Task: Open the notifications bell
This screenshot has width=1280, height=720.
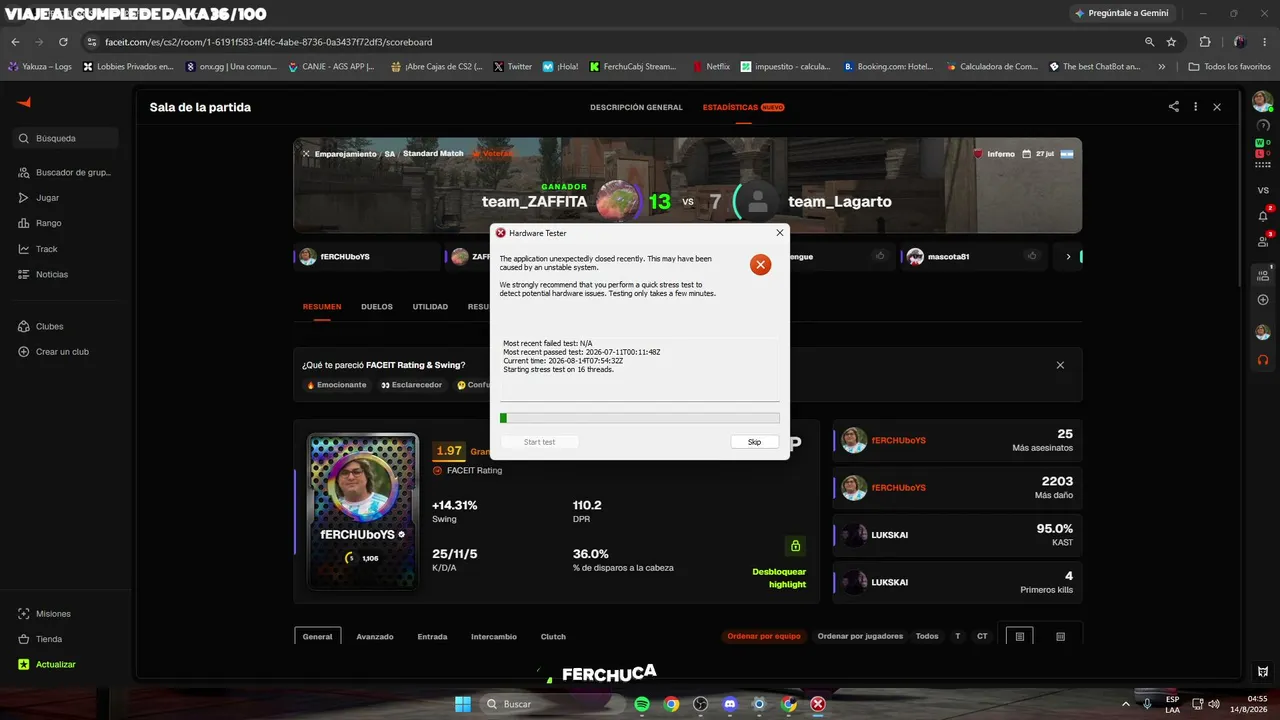Action: coord(1263,215)
